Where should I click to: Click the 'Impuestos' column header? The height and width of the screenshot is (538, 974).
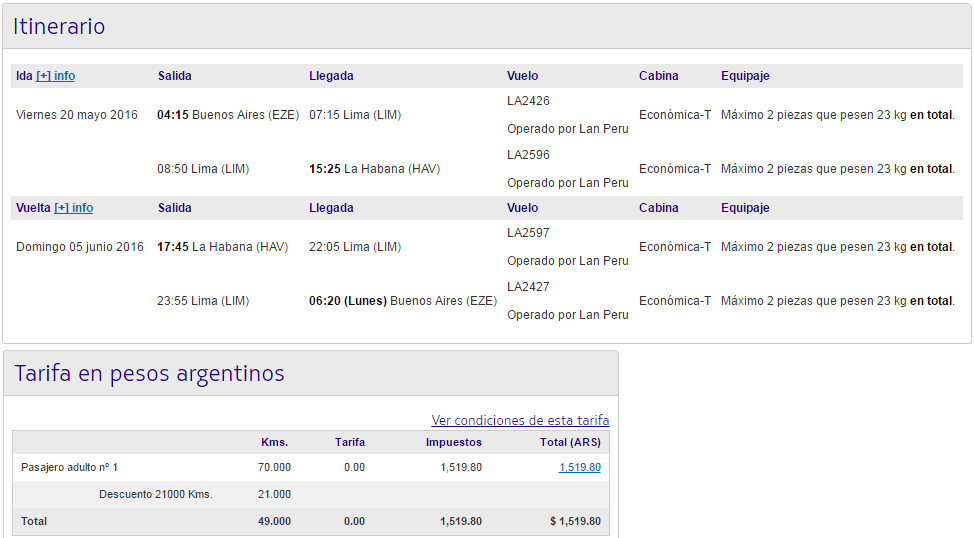coord(453,442)
